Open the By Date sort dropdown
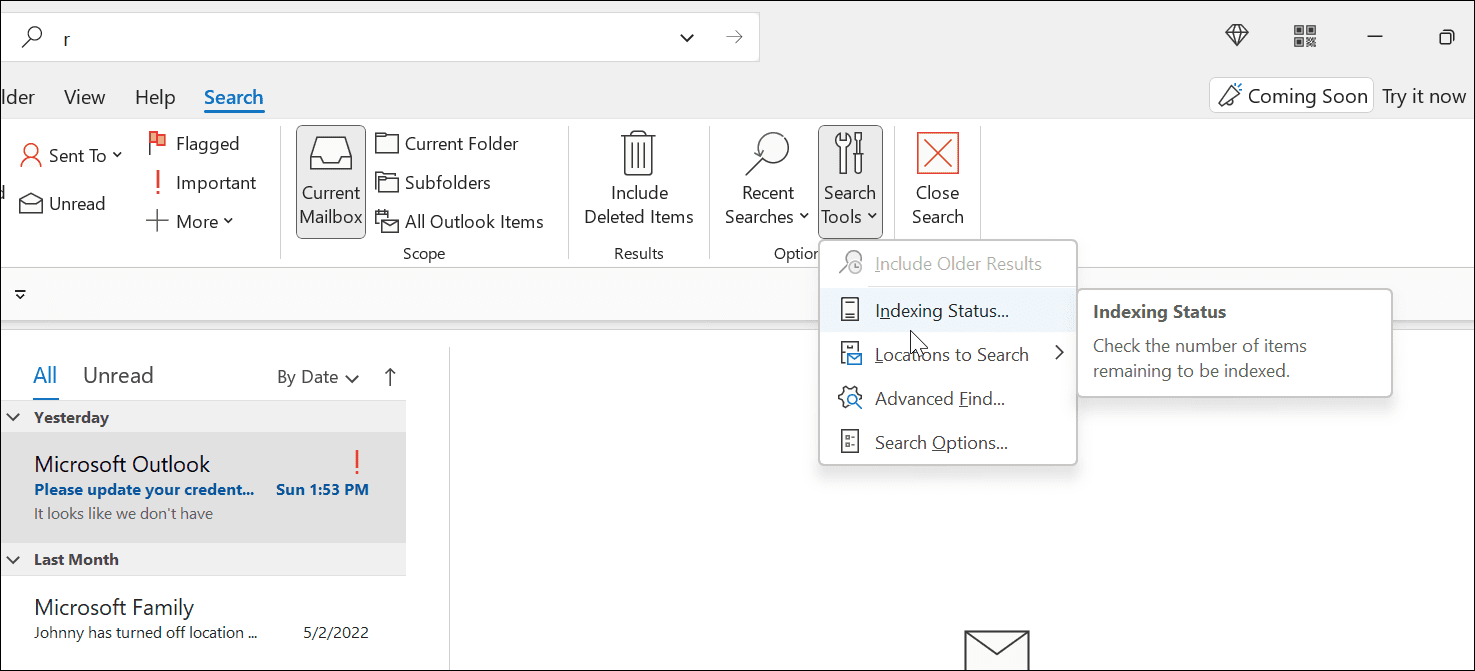 317,377
